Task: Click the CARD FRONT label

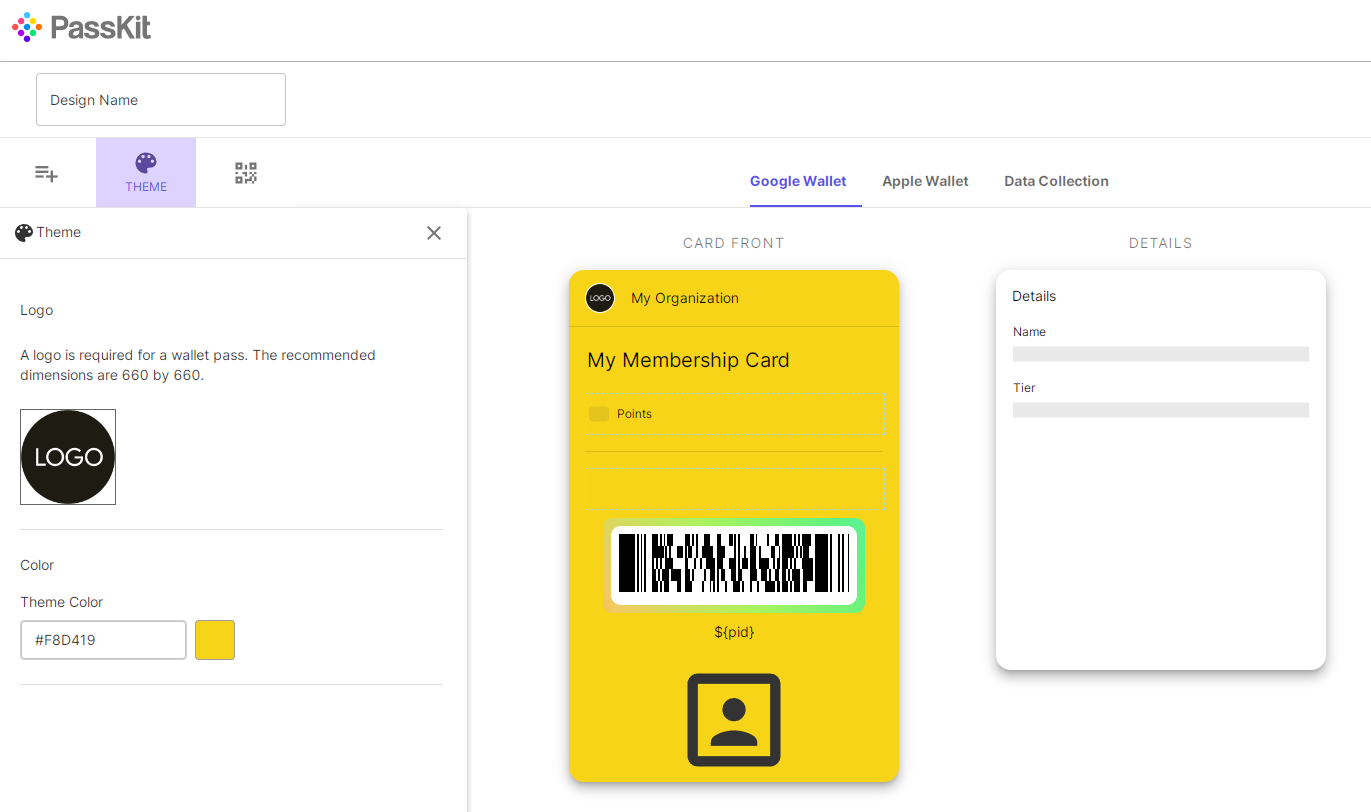Action: (x=734, y=243)
